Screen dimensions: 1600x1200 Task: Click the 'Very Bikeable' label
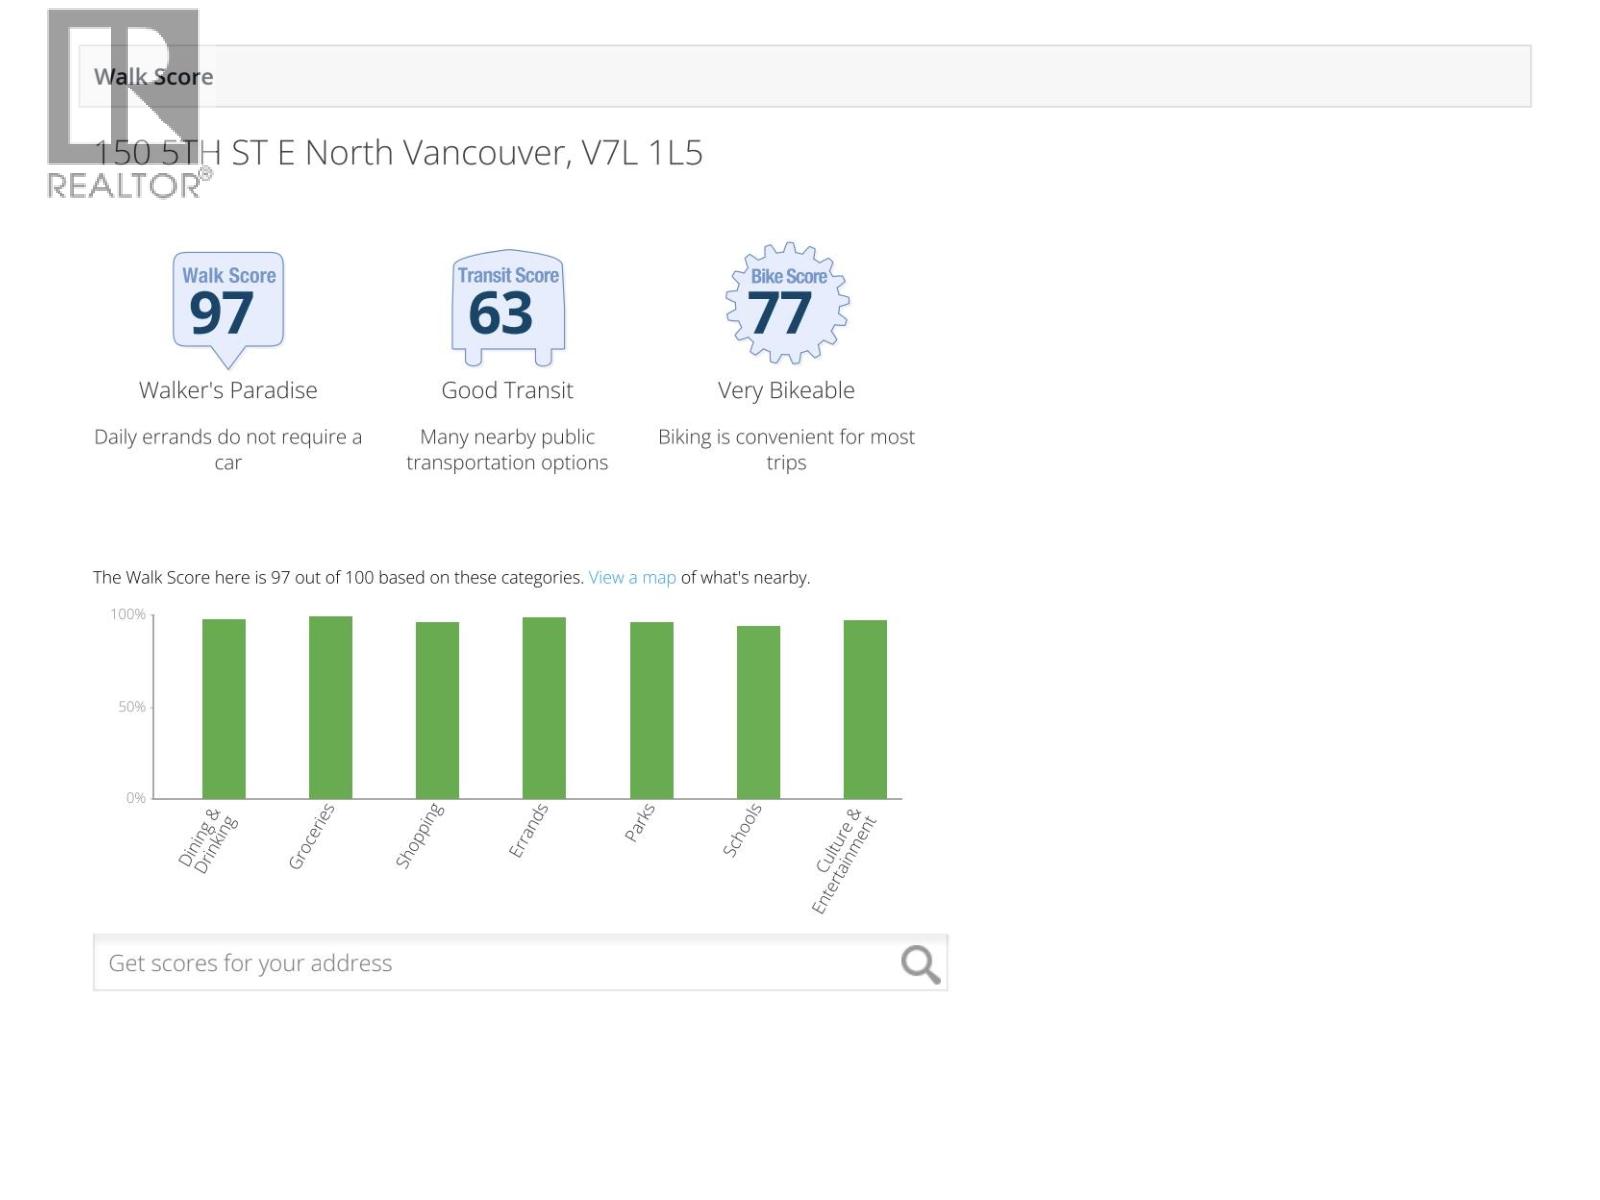[x=786, y=391]
